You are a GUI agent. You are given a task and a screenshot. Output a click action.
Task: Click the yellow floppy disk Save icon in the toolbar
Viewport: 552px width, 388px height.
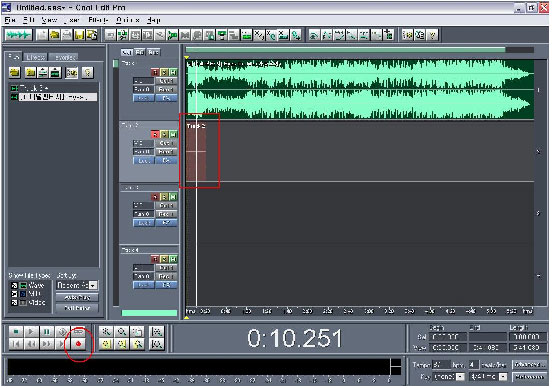point(80,35)
